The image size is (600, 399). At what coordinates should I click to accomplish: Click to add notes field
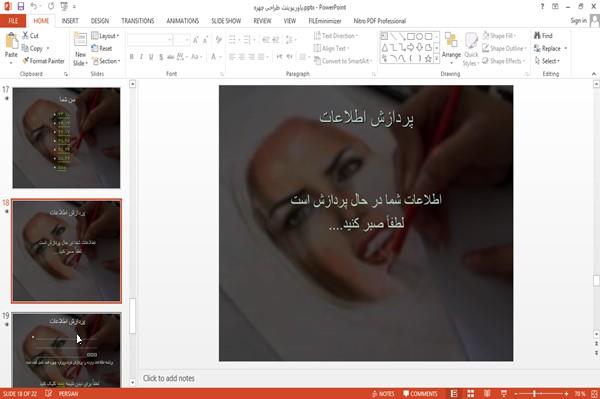click(x=169, y=378)
